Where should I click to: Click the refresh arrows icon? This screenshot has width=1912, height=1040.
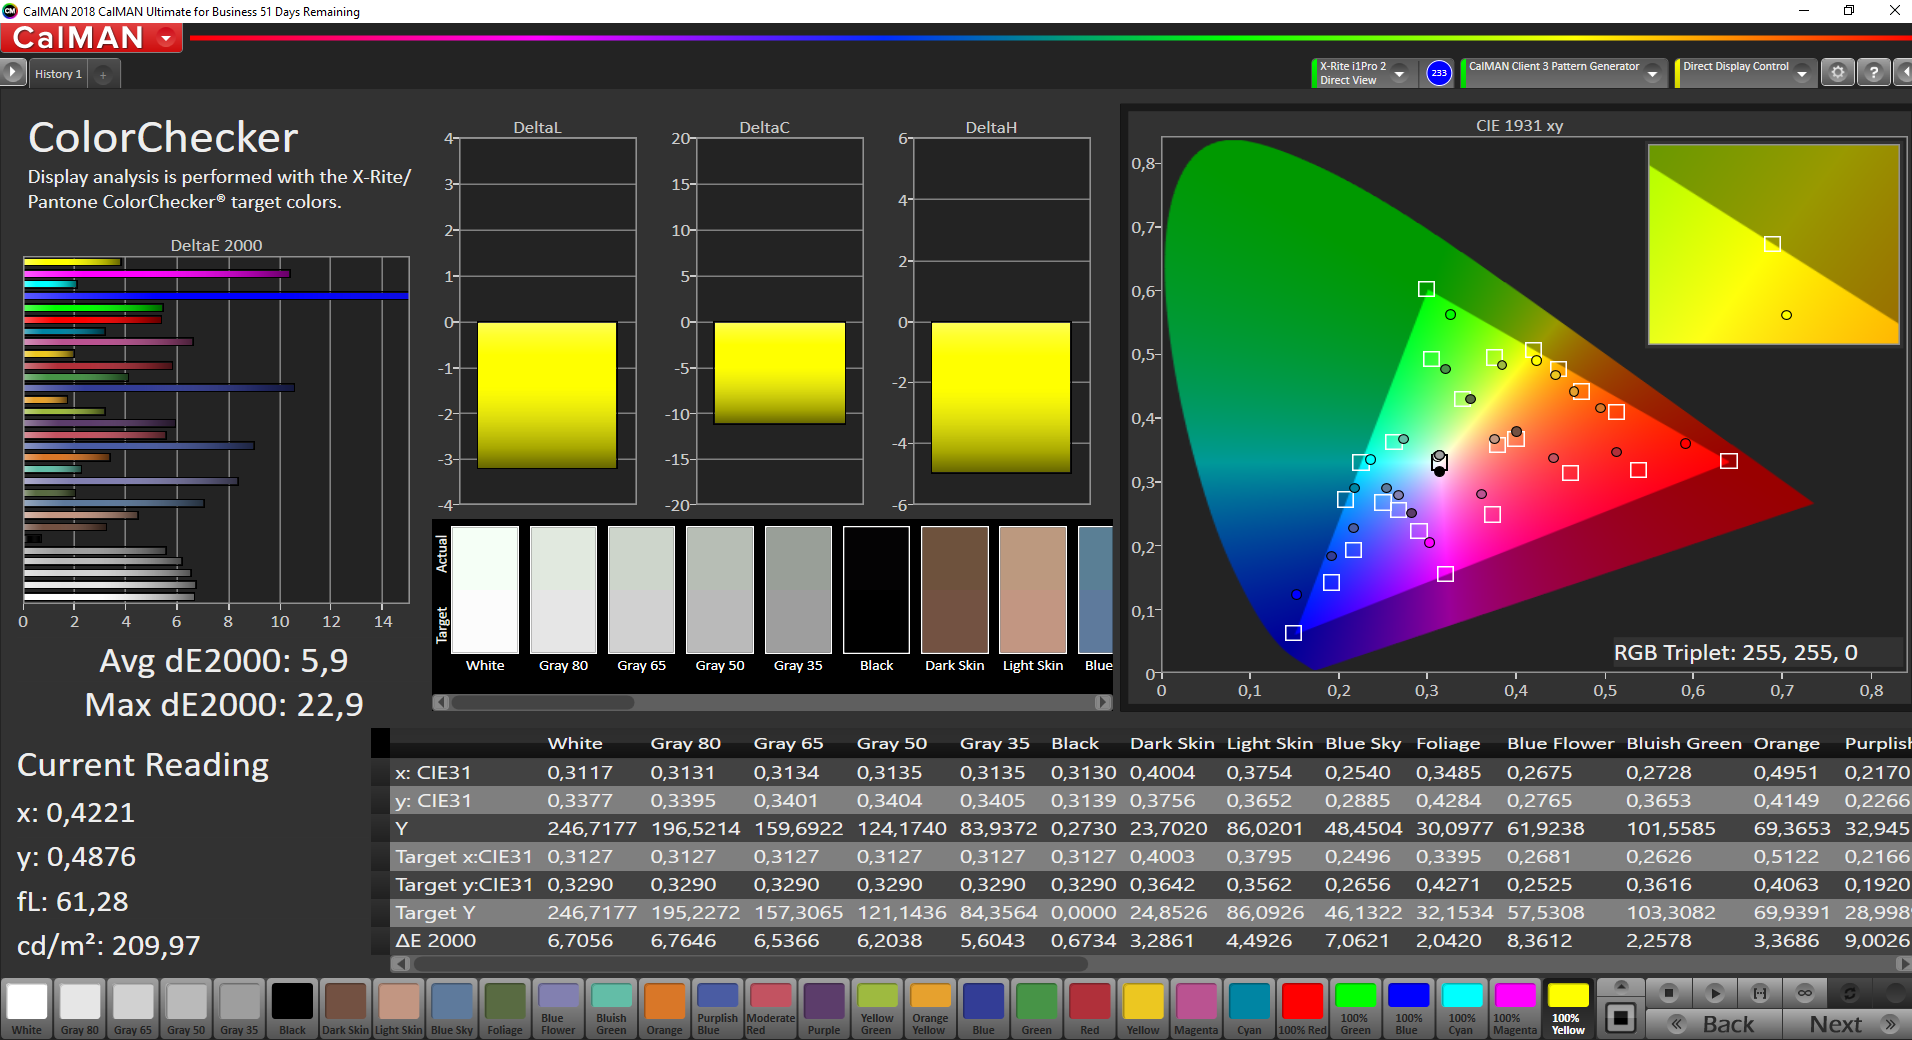pyautogui.click(x=1850, y=993)
